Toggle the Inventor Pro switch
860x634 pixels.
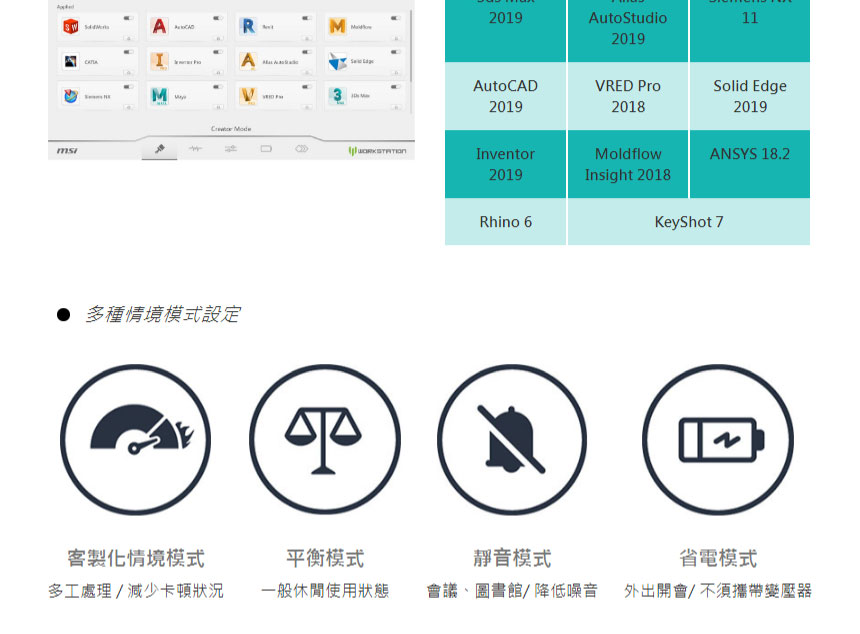(217, 52)
